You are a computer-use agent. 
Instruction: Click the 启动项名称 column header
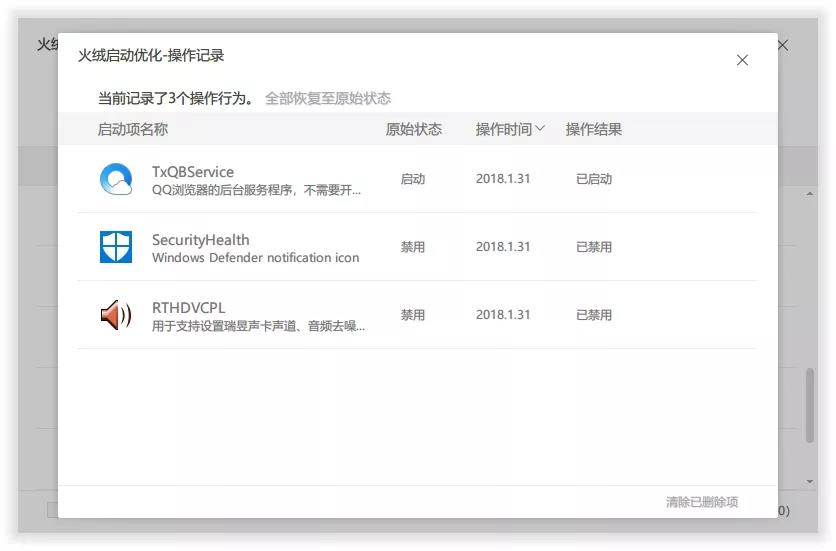coord(133,129)
